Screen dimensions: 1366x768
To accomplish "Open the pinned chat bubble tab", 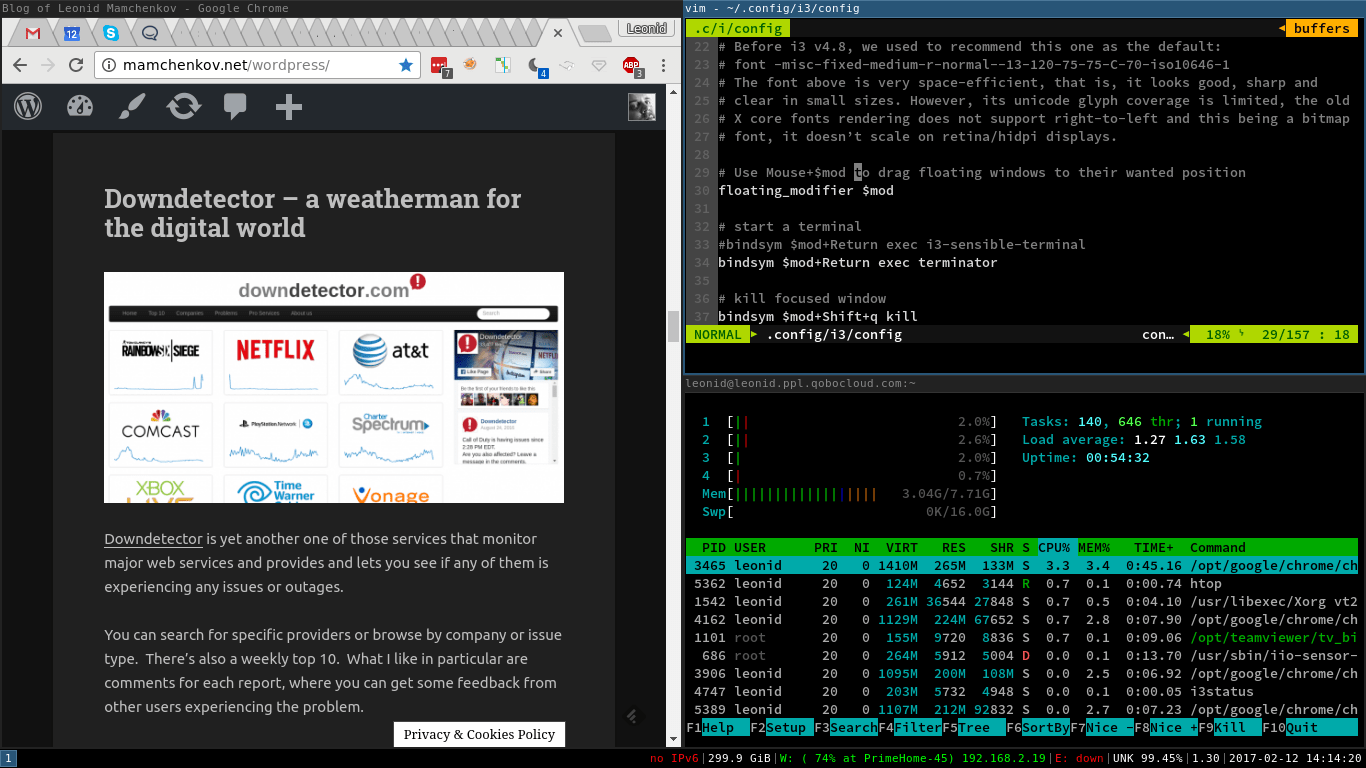I will click(x=150, y=33).
